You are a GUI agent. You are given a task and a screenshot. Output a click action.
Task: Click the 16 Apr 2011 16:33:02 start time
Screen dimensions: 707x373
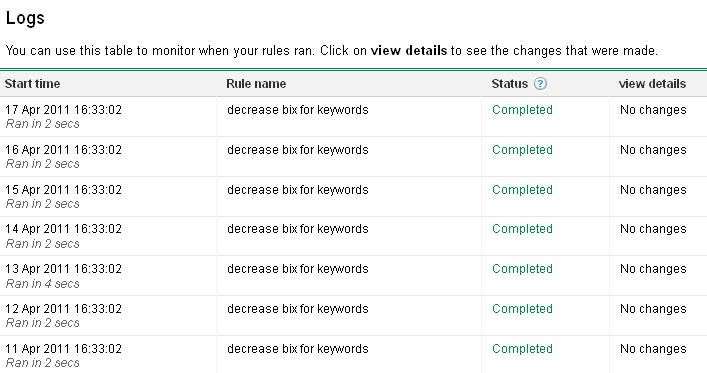point(64,150)
